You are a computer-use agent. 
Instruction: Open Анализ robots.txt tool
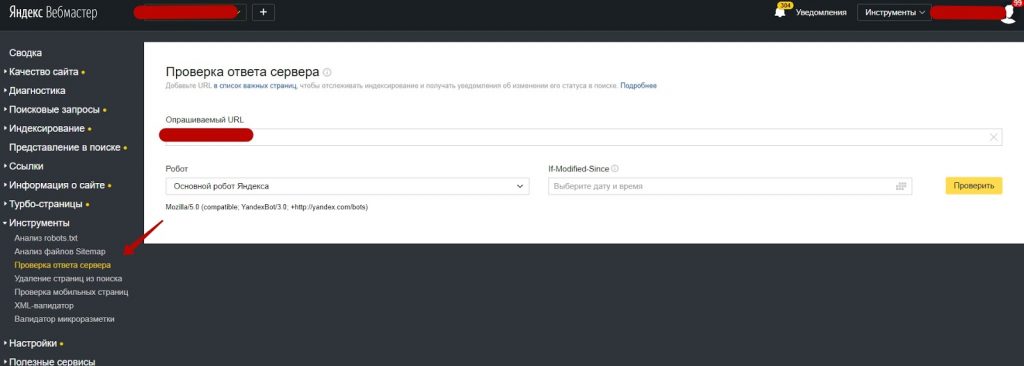[x=46, y=238]
